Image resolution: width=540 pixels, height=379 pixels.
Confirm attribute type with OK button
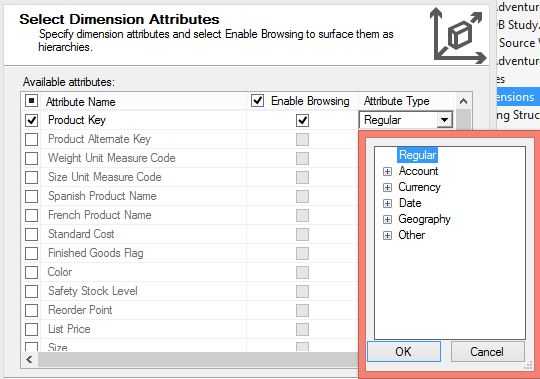404,352
